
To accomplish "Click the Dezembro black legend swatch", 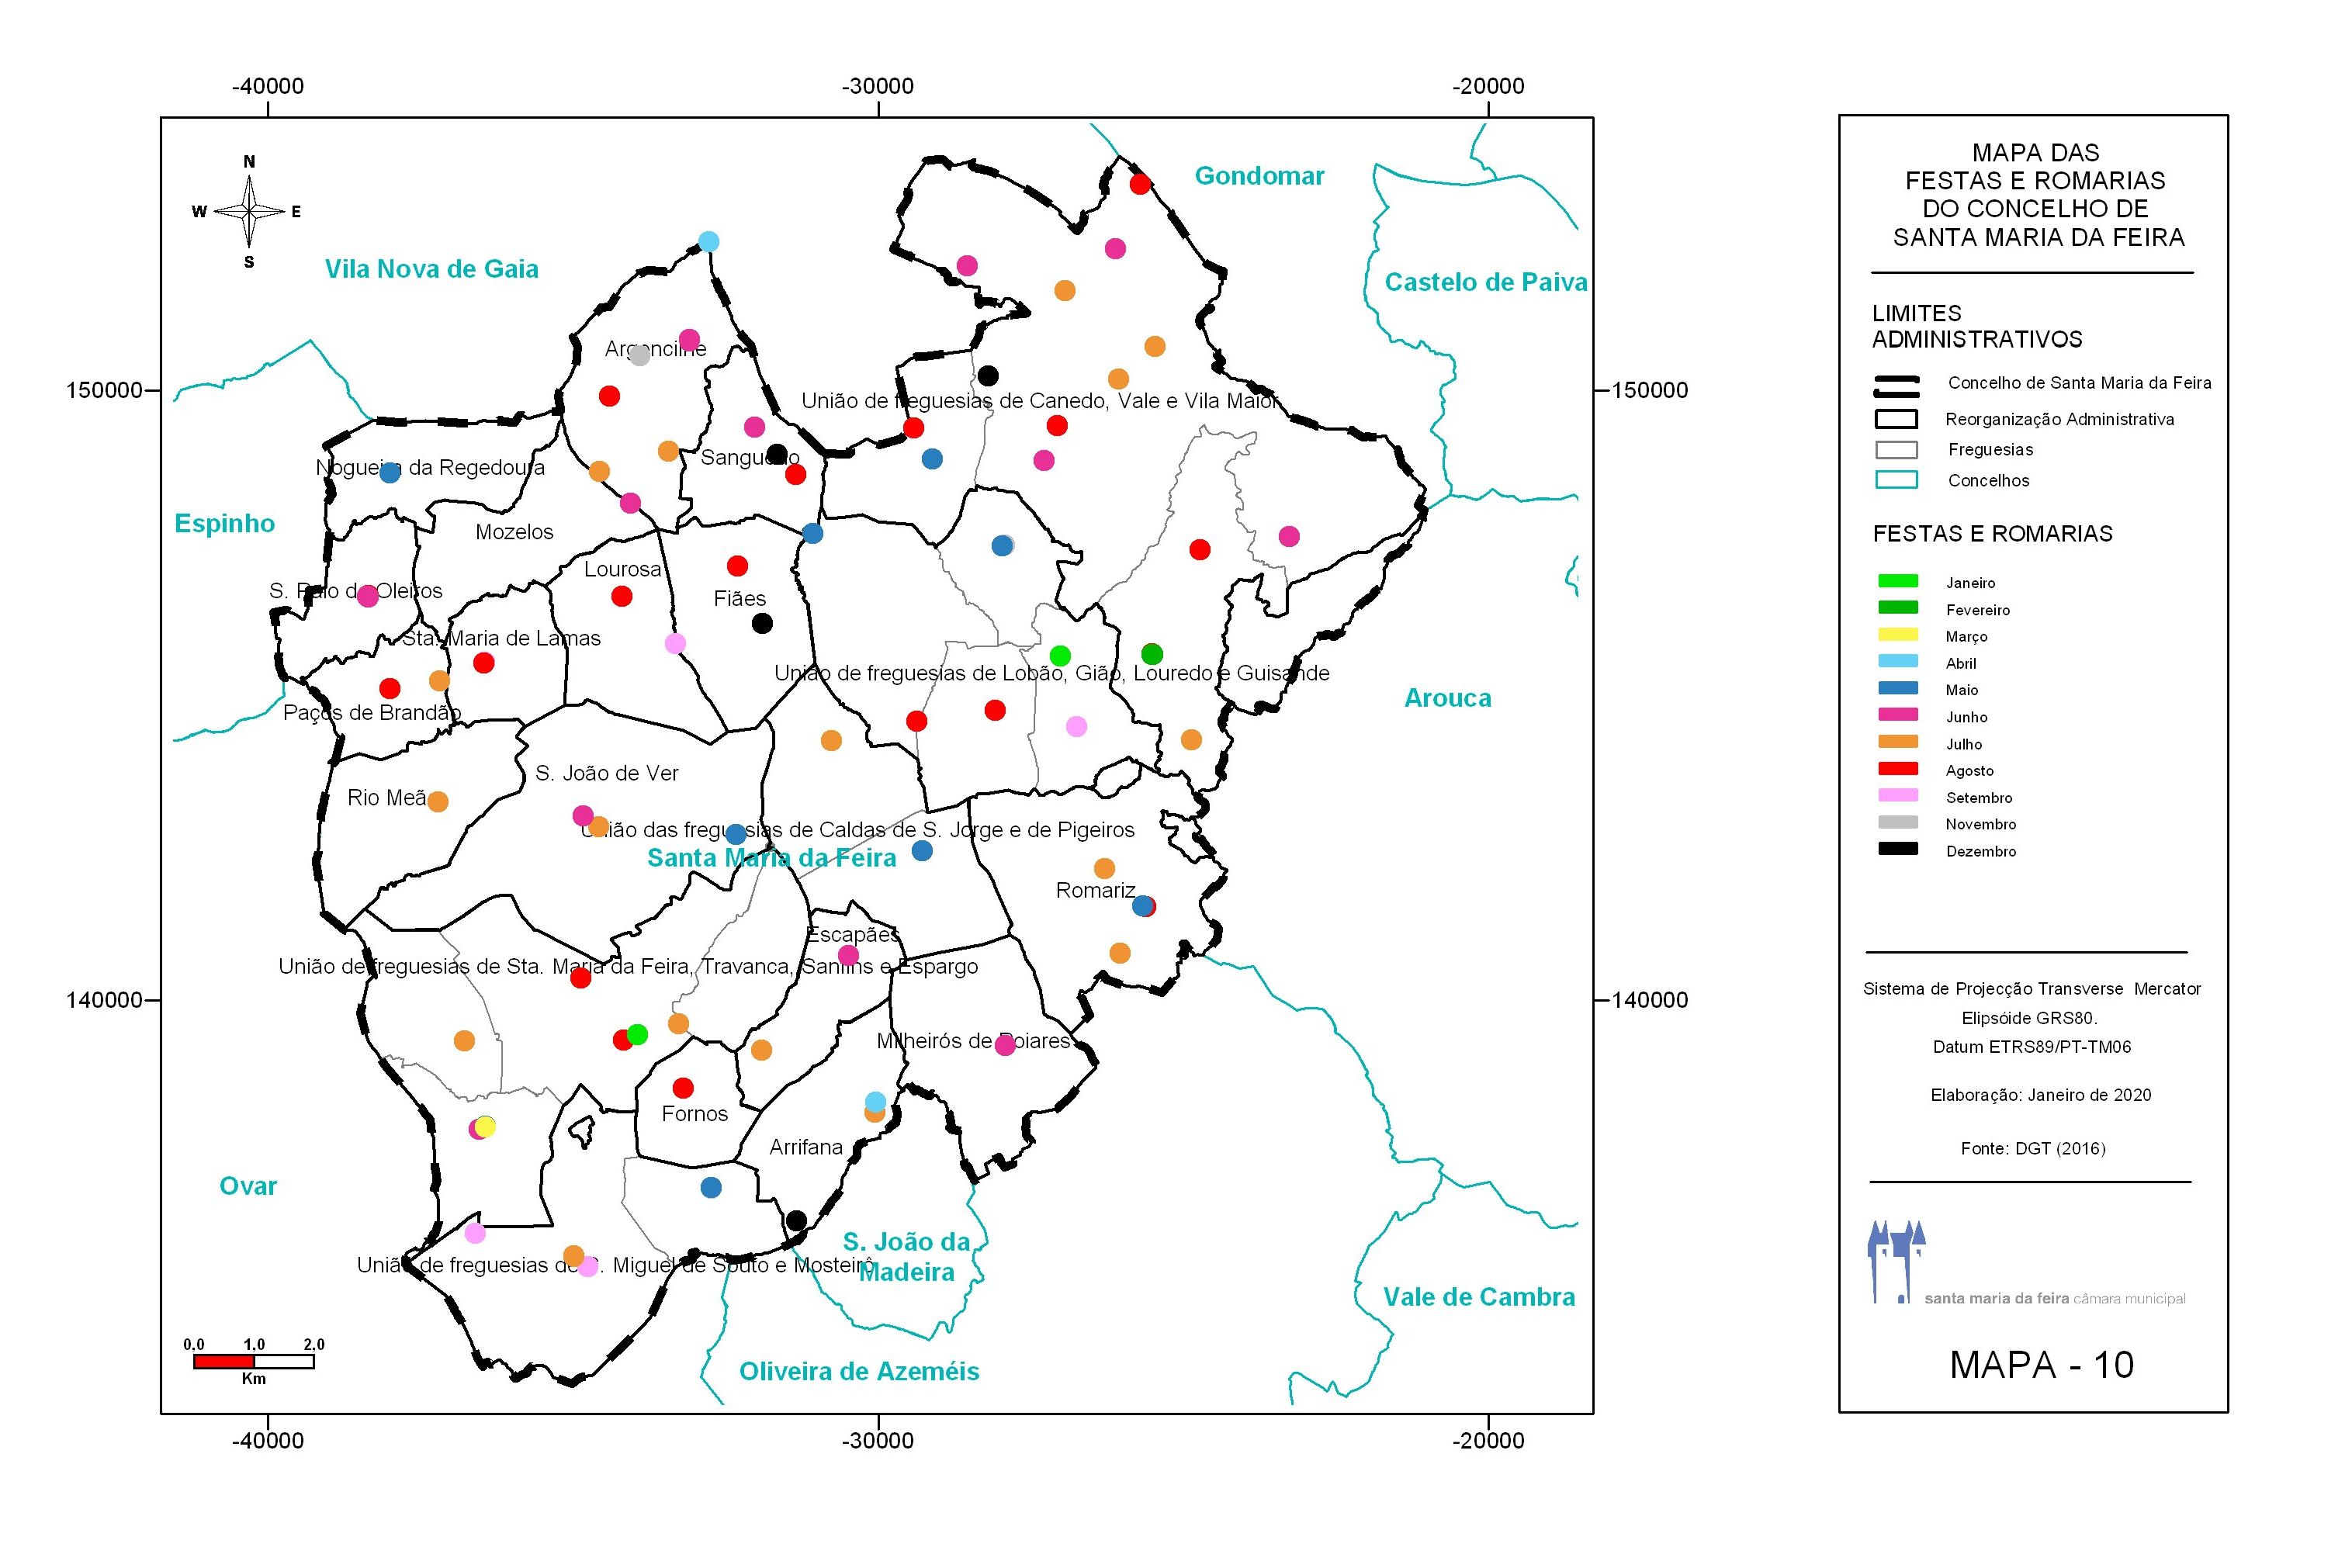I will point(1897,849).
